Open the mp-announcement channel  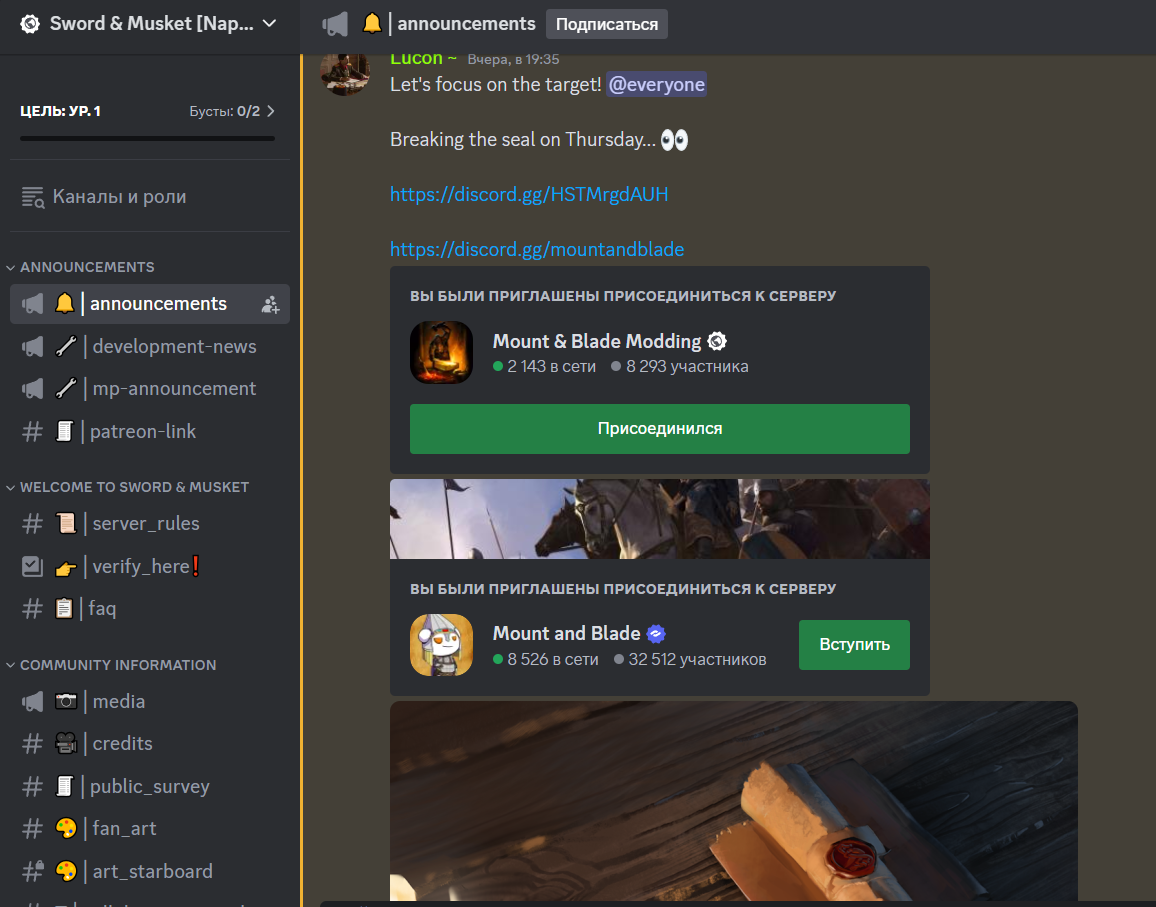[150, 389]
